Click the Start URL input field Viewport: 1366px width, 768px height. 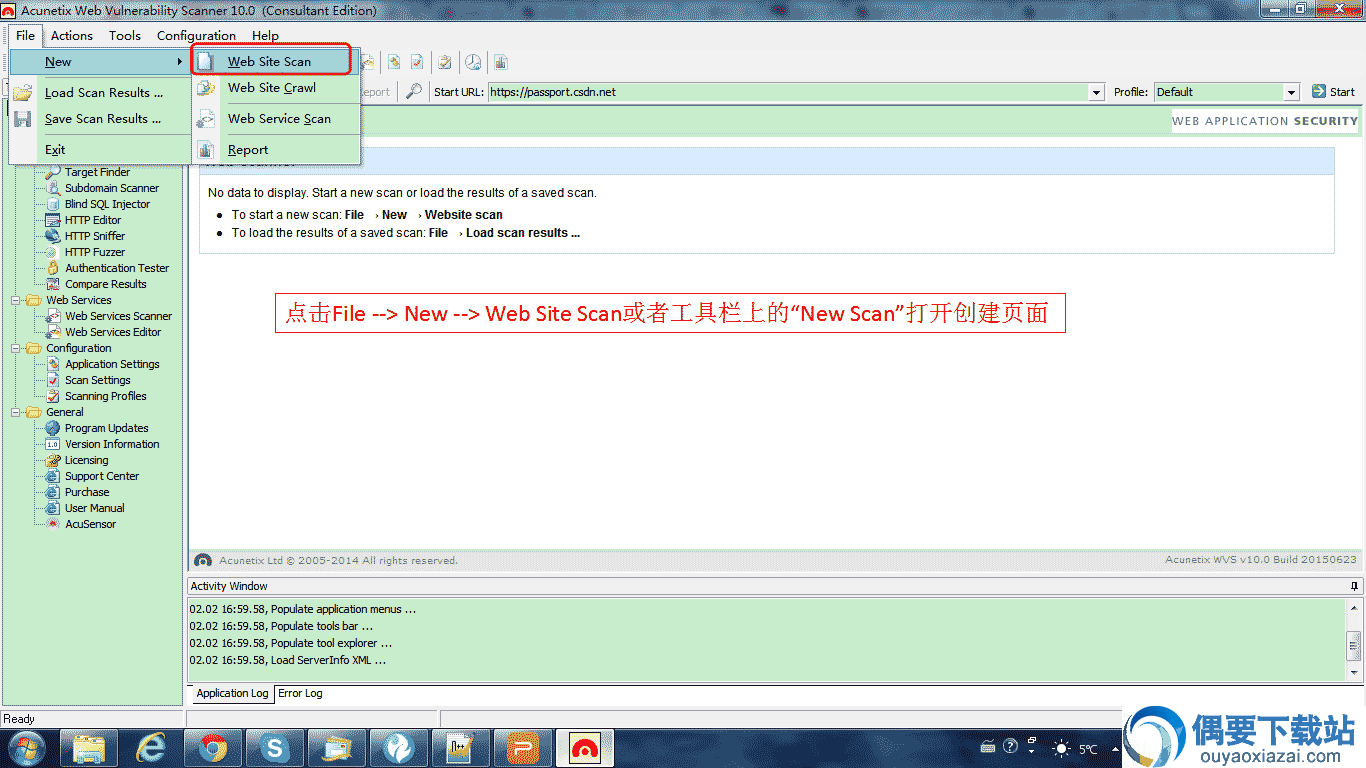(x=788, y=92)
